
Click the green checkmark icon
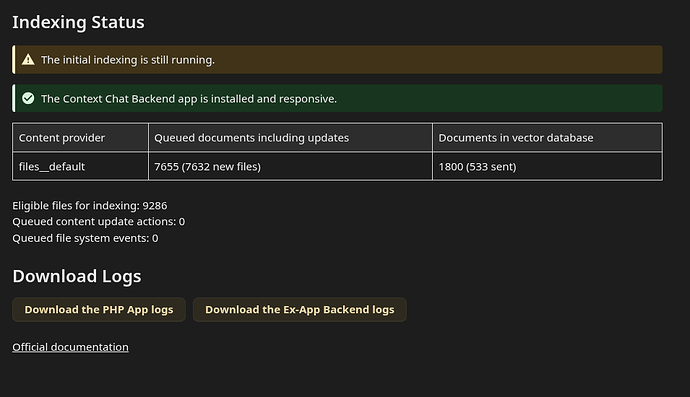pyautogui.click(x=28, y=98)
